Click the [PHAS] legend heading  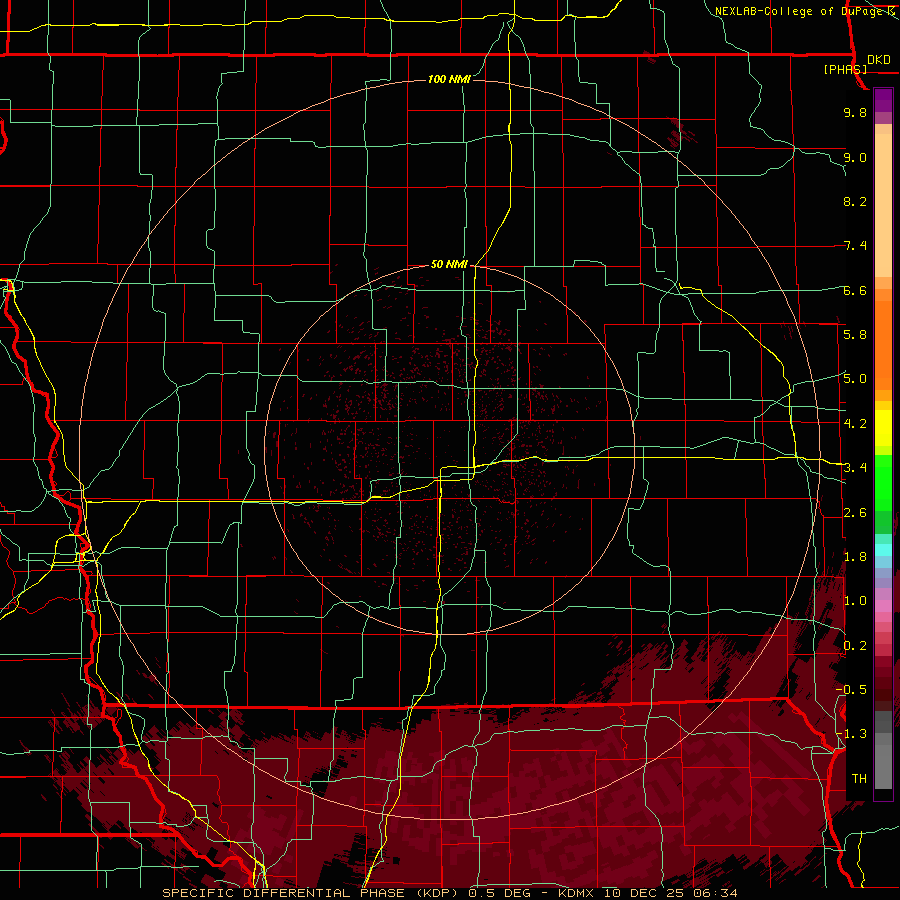click(x=845, y=69)
